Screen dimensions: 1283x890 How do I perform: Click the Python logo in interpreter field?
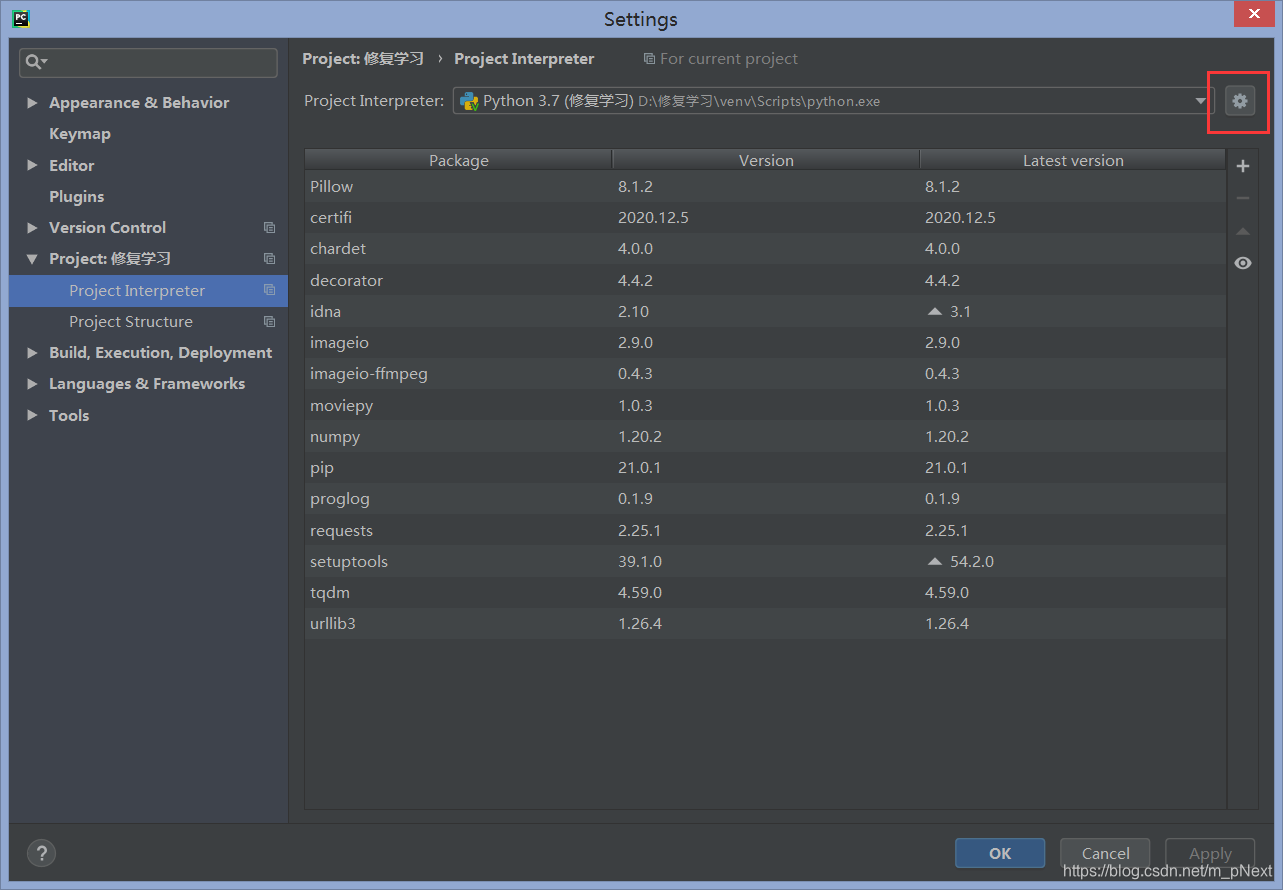(468, 101)
